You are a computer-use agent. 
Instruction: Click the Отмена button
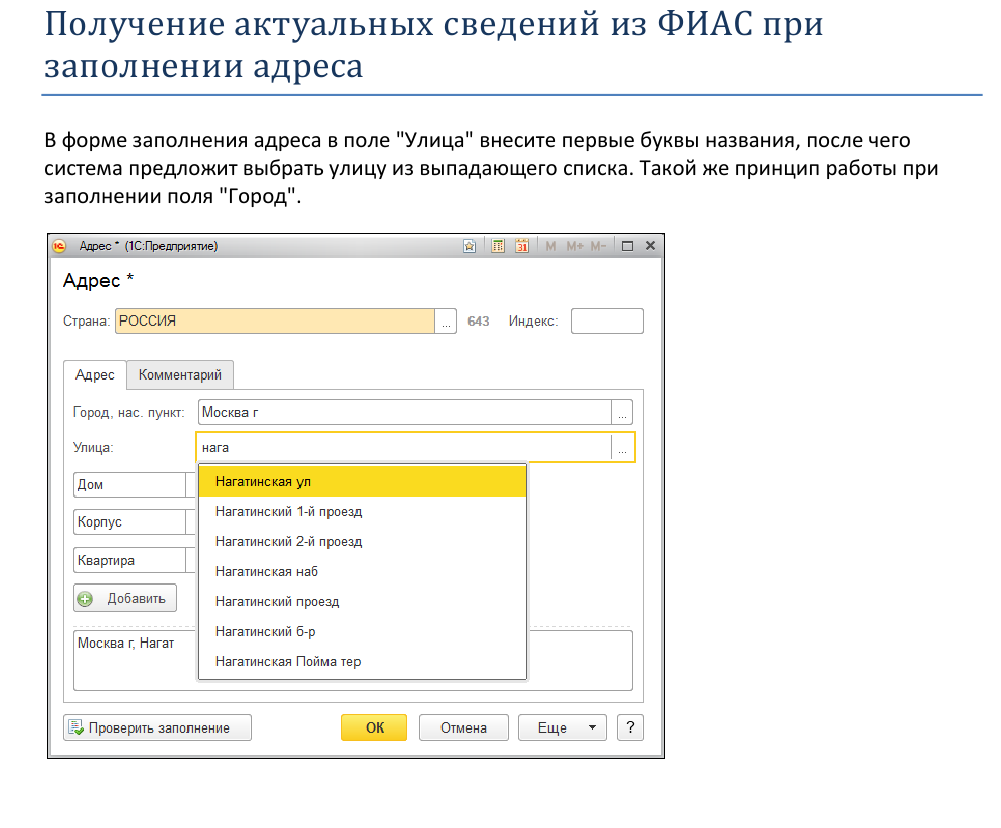(464, 728)
